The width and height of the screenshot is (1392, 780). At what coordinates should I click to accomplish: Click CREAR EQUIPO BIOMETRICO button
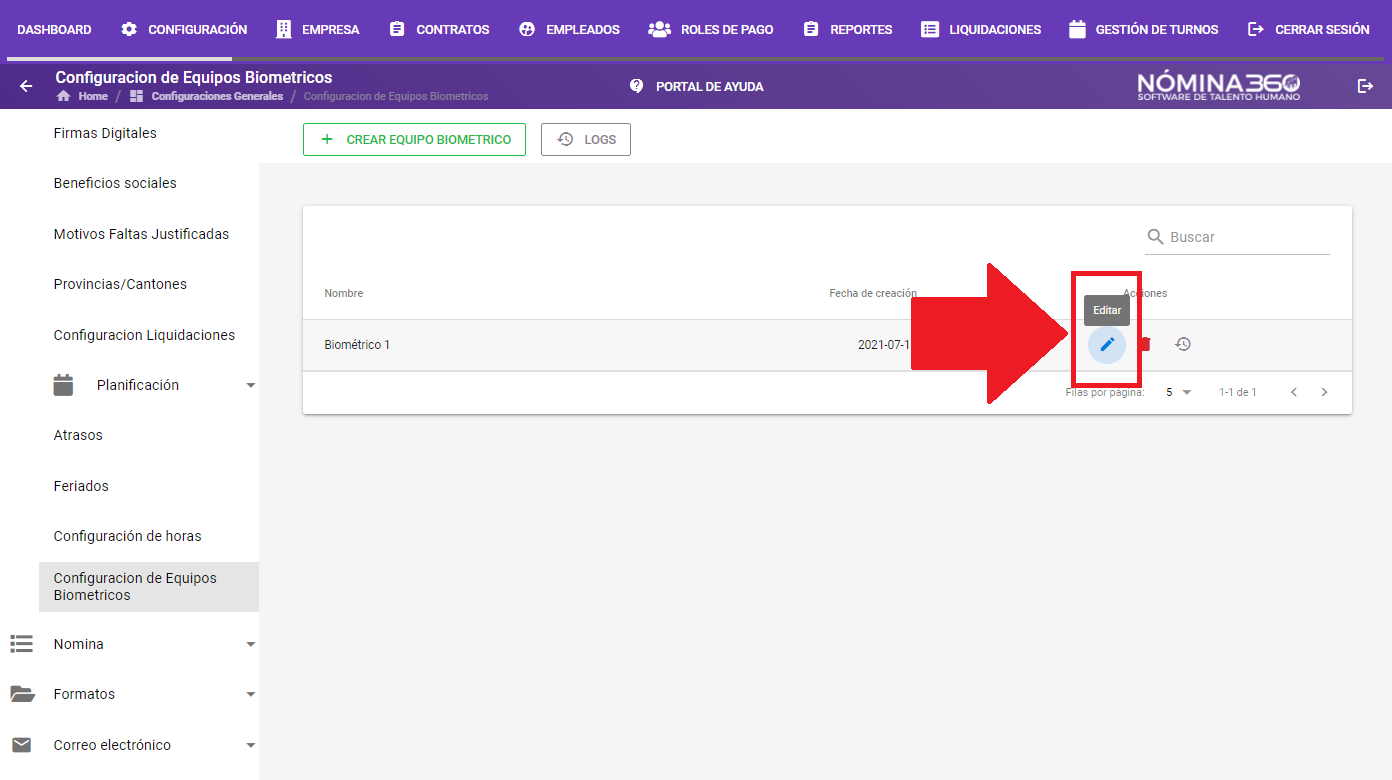click(x=414, y=140)
